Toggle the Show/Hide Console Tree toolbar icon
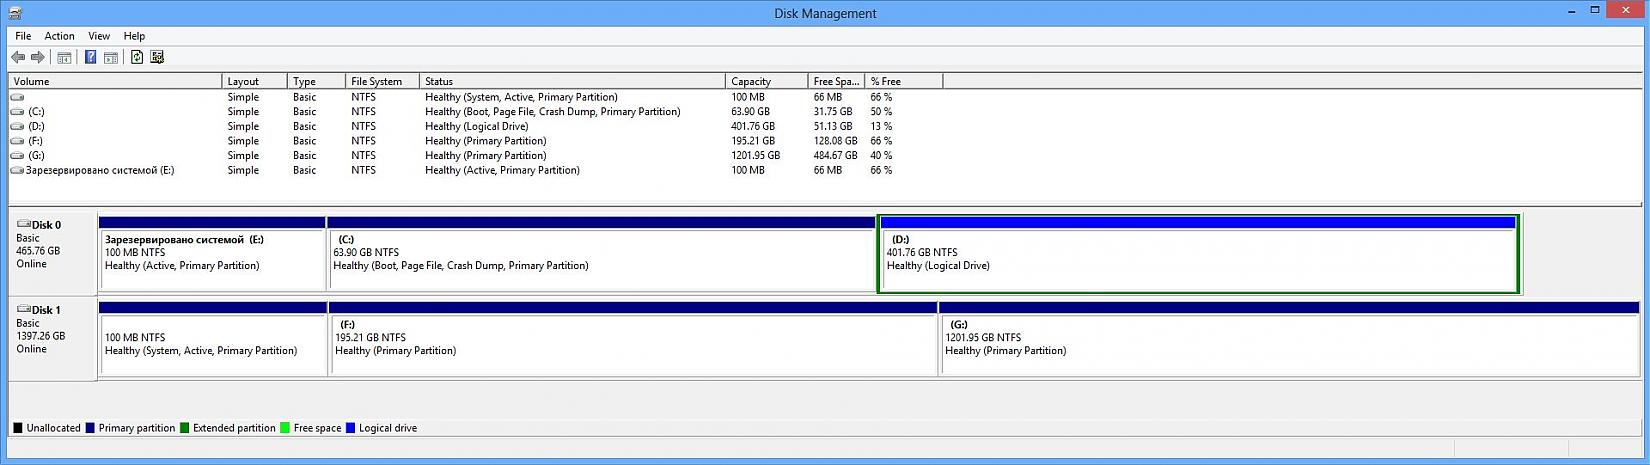This screenshot has width=1650, height=465. point(64,58)
